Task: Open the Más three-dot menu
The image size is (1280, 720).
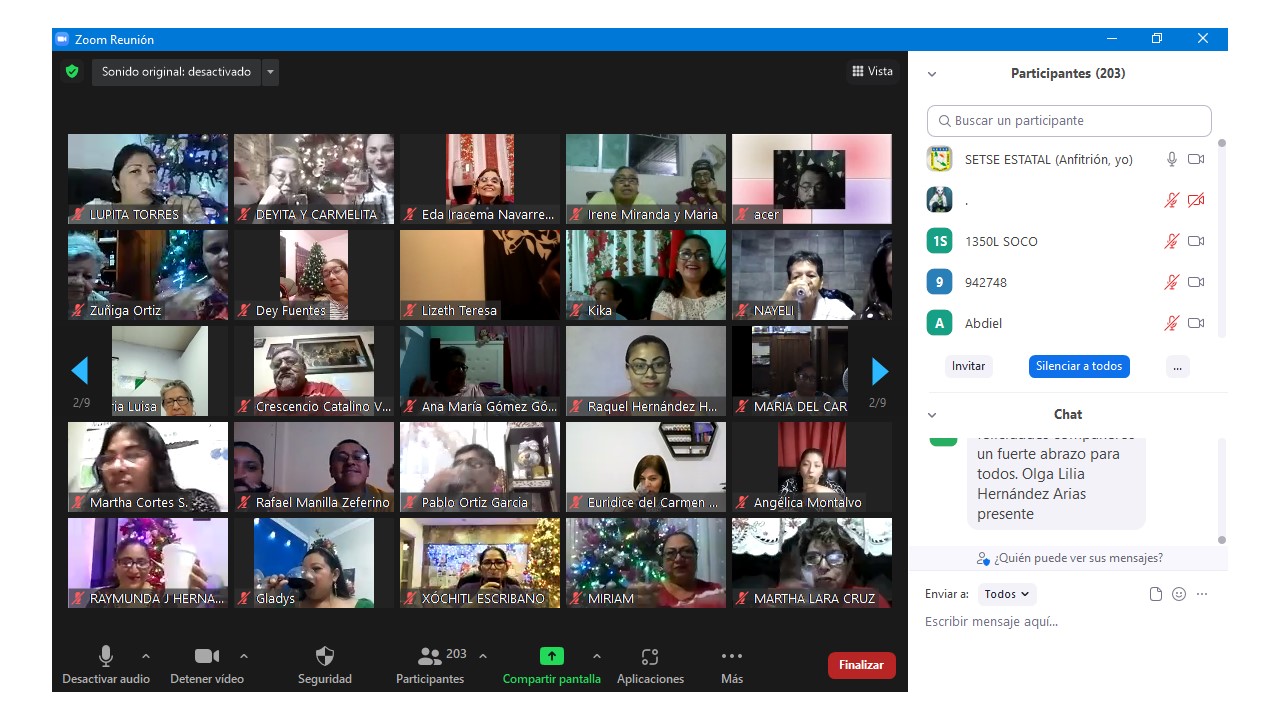Action: pyautogui.click(x=732, y=665)
